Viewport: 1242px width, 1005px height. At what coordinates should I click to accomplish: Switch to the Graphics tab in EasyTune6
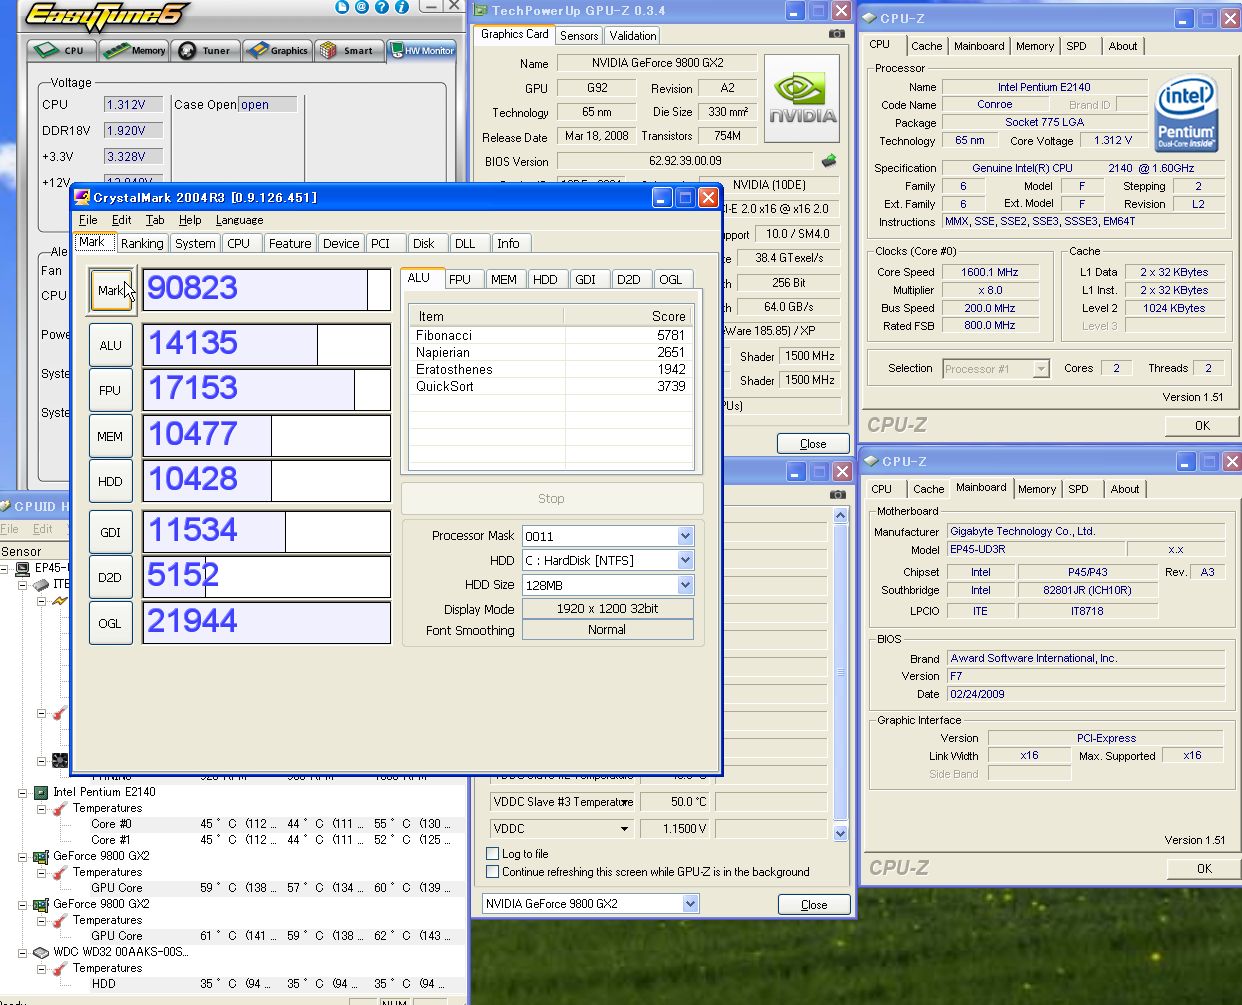[x=277, y=50]
